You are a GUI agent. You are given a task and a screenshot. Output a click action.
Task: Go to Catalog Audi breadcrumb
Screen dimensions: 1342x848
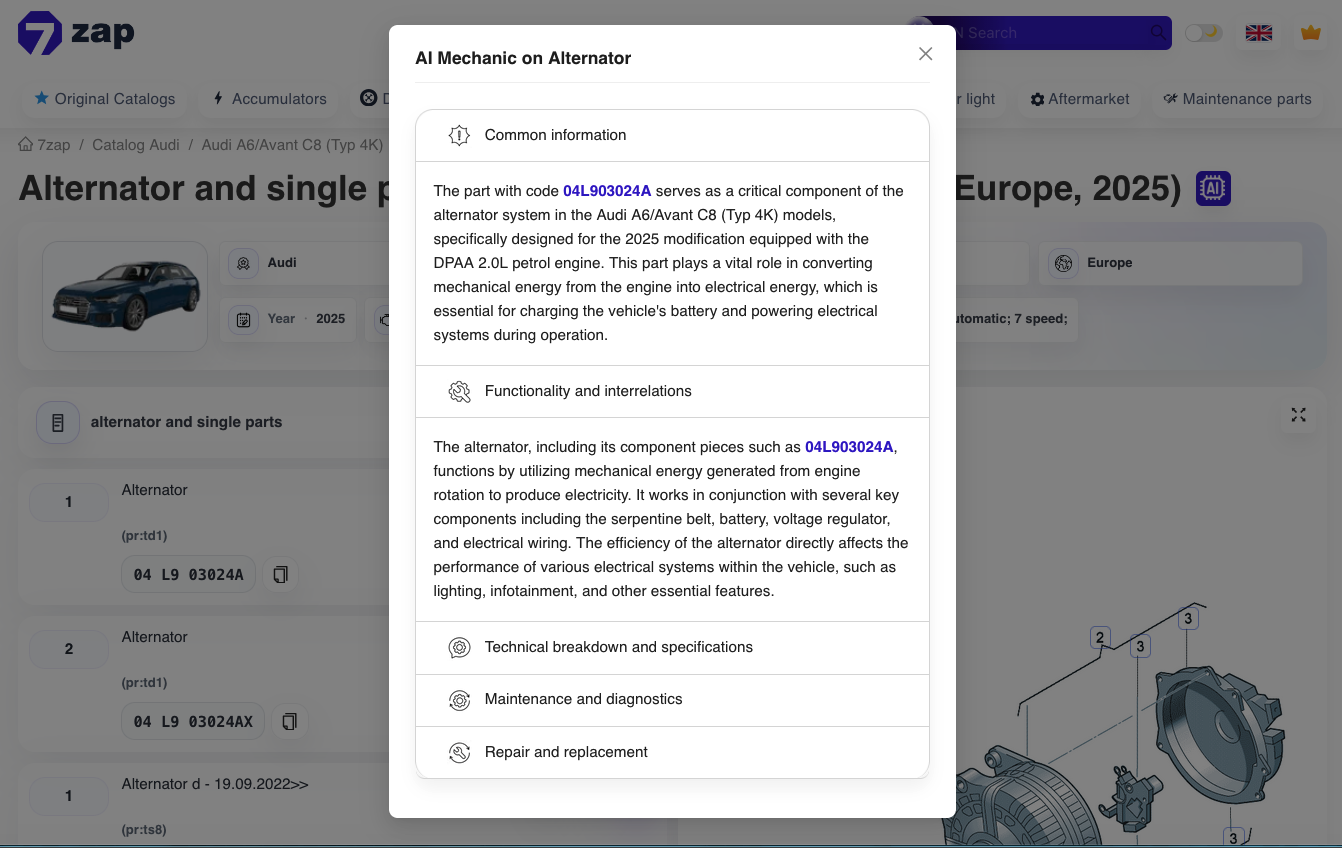136,145
